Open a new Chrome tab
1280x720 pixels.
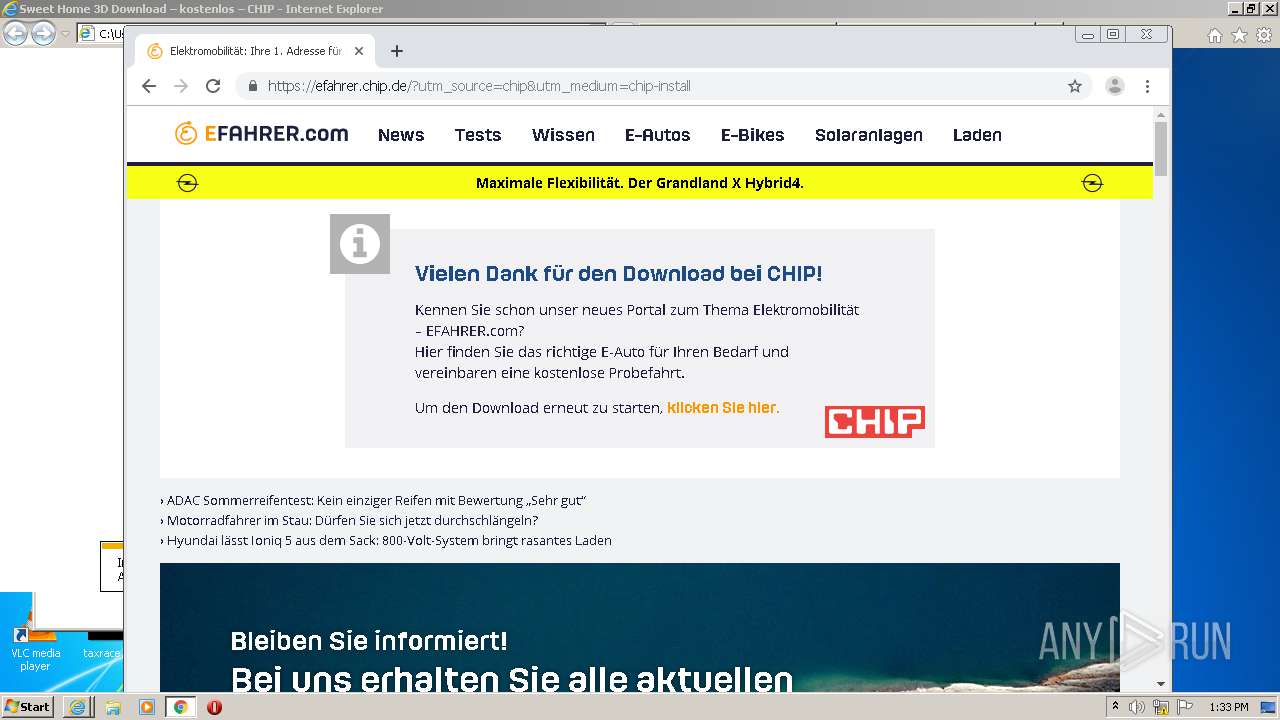tap(397, 51)
